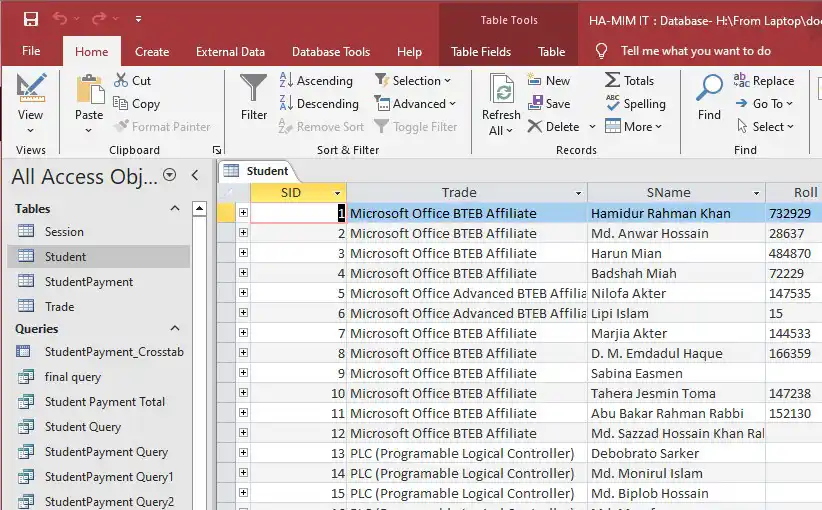
Task: Collapse the navigation pane
Action: (195, 175)
